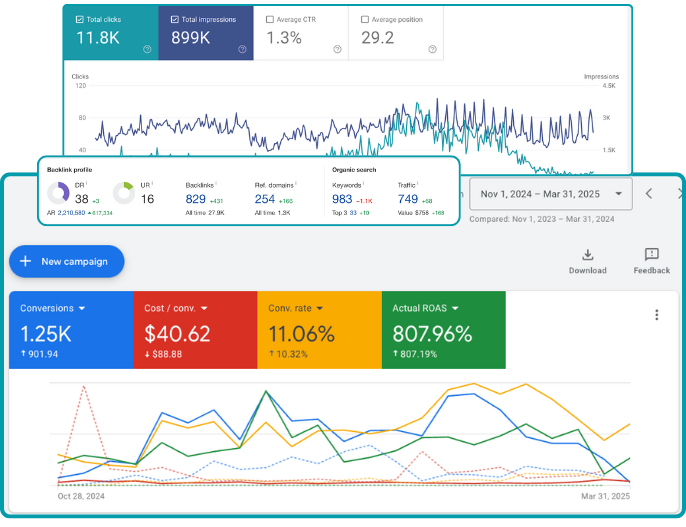Click info icon next to Keywords label
This screenshot has width=686, height=527.
click(x=364, y=184)
